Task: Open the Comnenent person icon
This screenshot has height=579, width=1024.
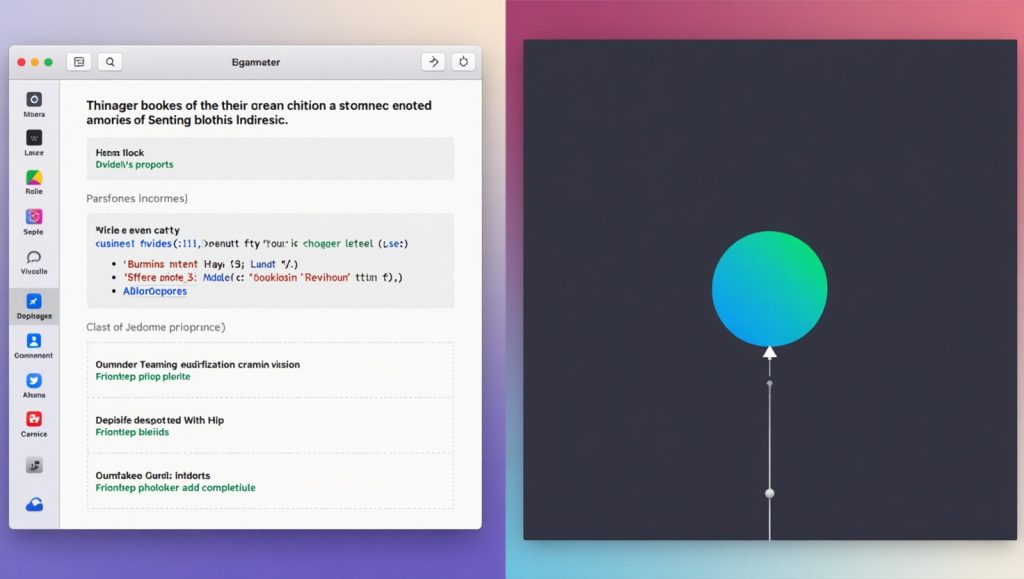Action: tap(34, 341)
